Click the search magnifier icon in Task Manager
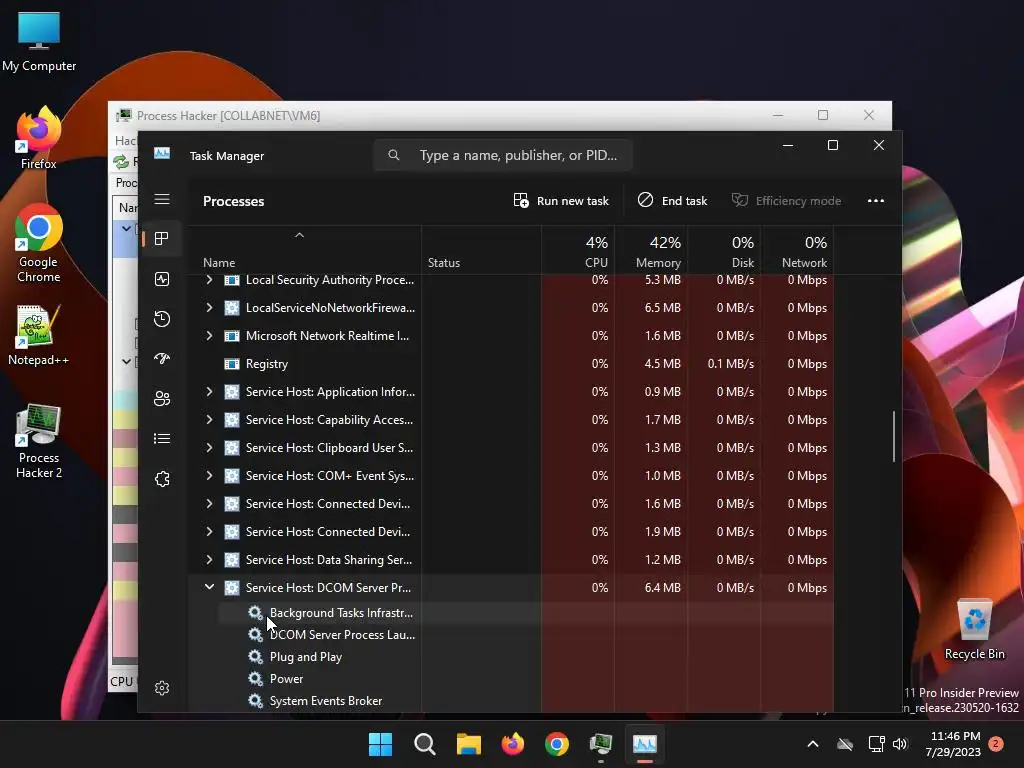1024x768 pixels. [394, 155]
